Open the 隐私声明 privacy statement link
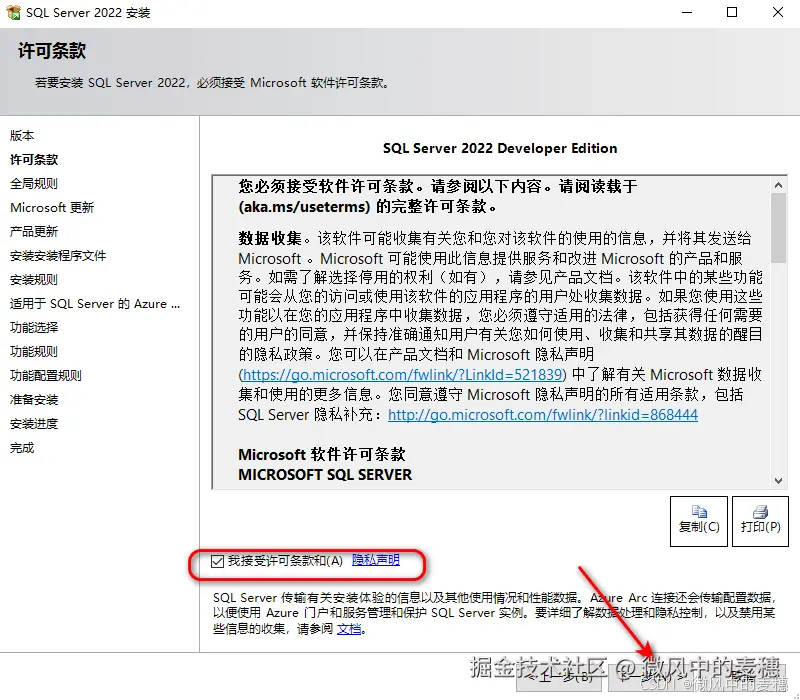 (376, 560)
